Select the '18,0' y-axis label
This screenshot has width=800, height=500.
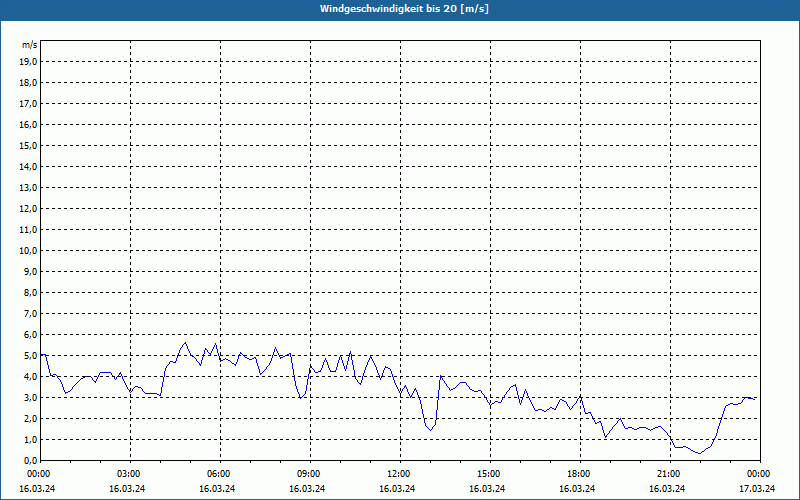28,83
